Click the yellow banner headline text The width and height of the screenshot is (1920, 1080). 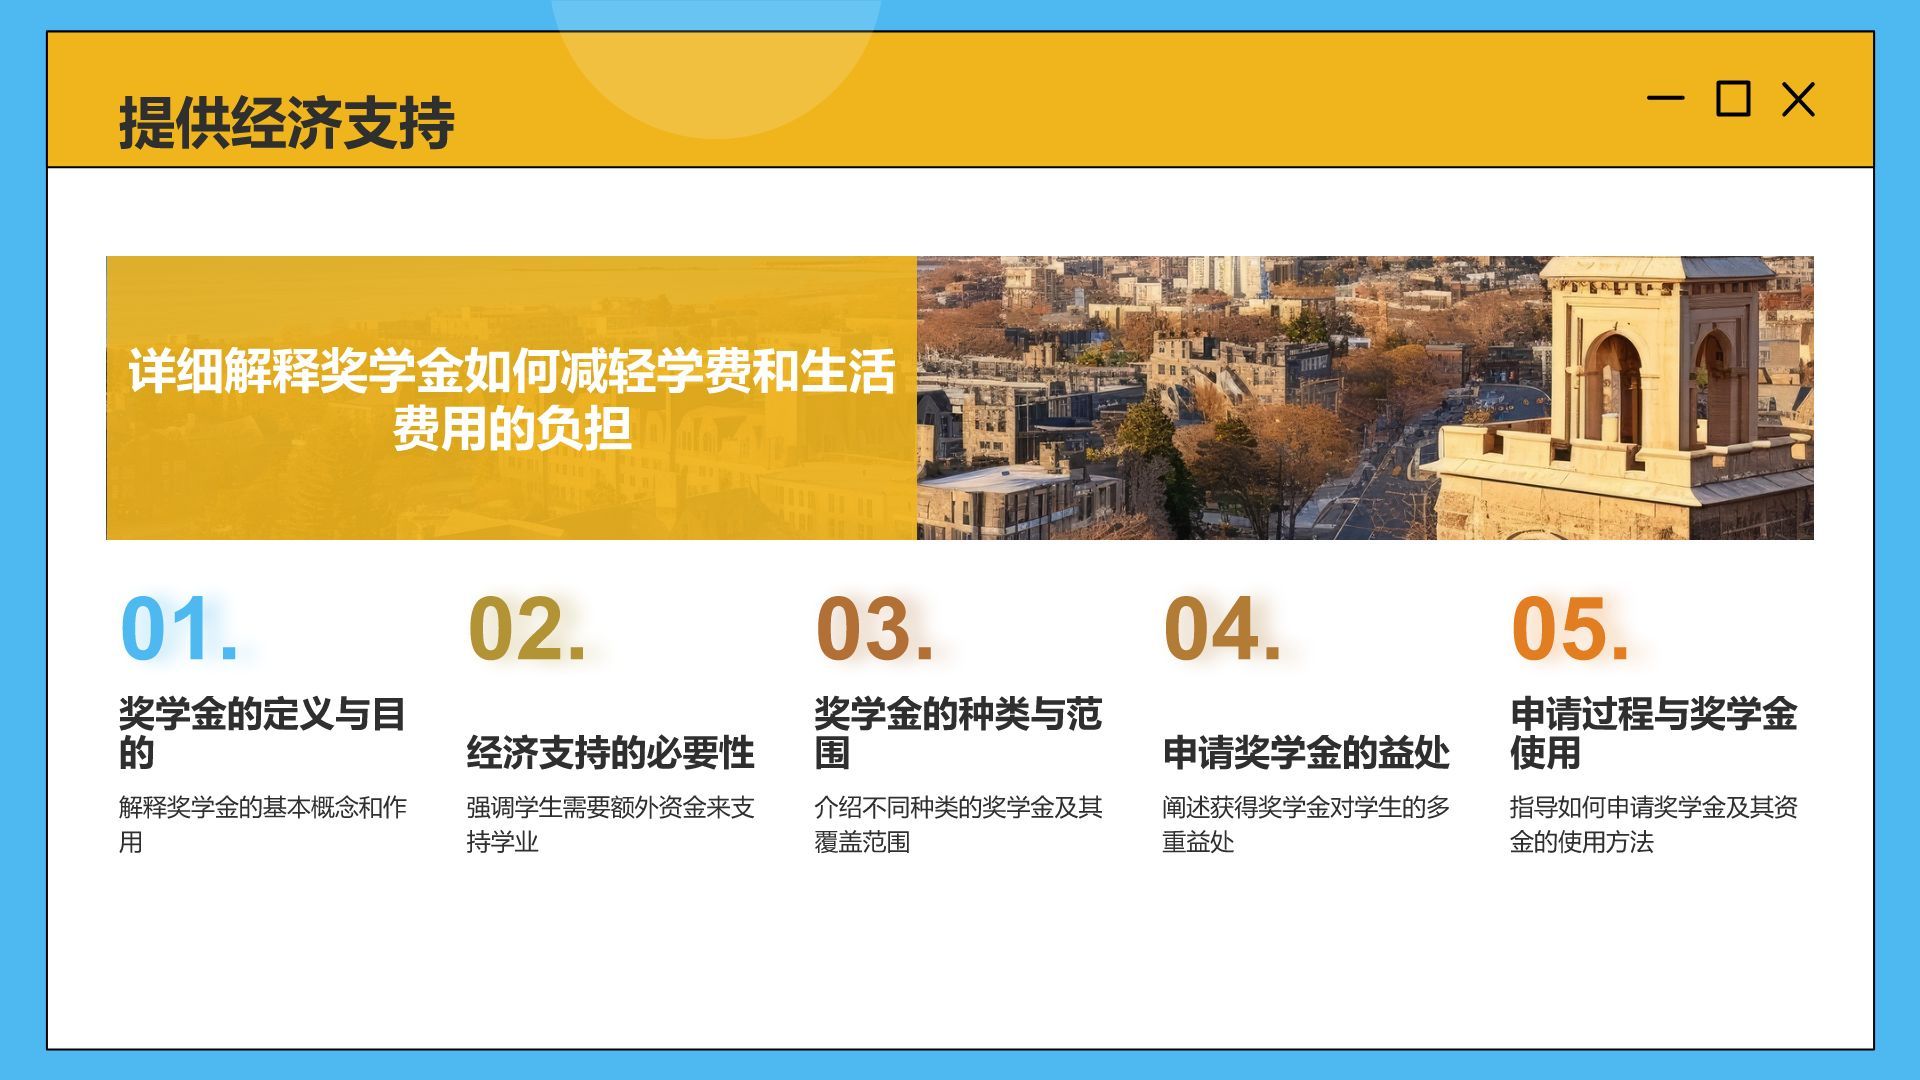coord(511,400)
